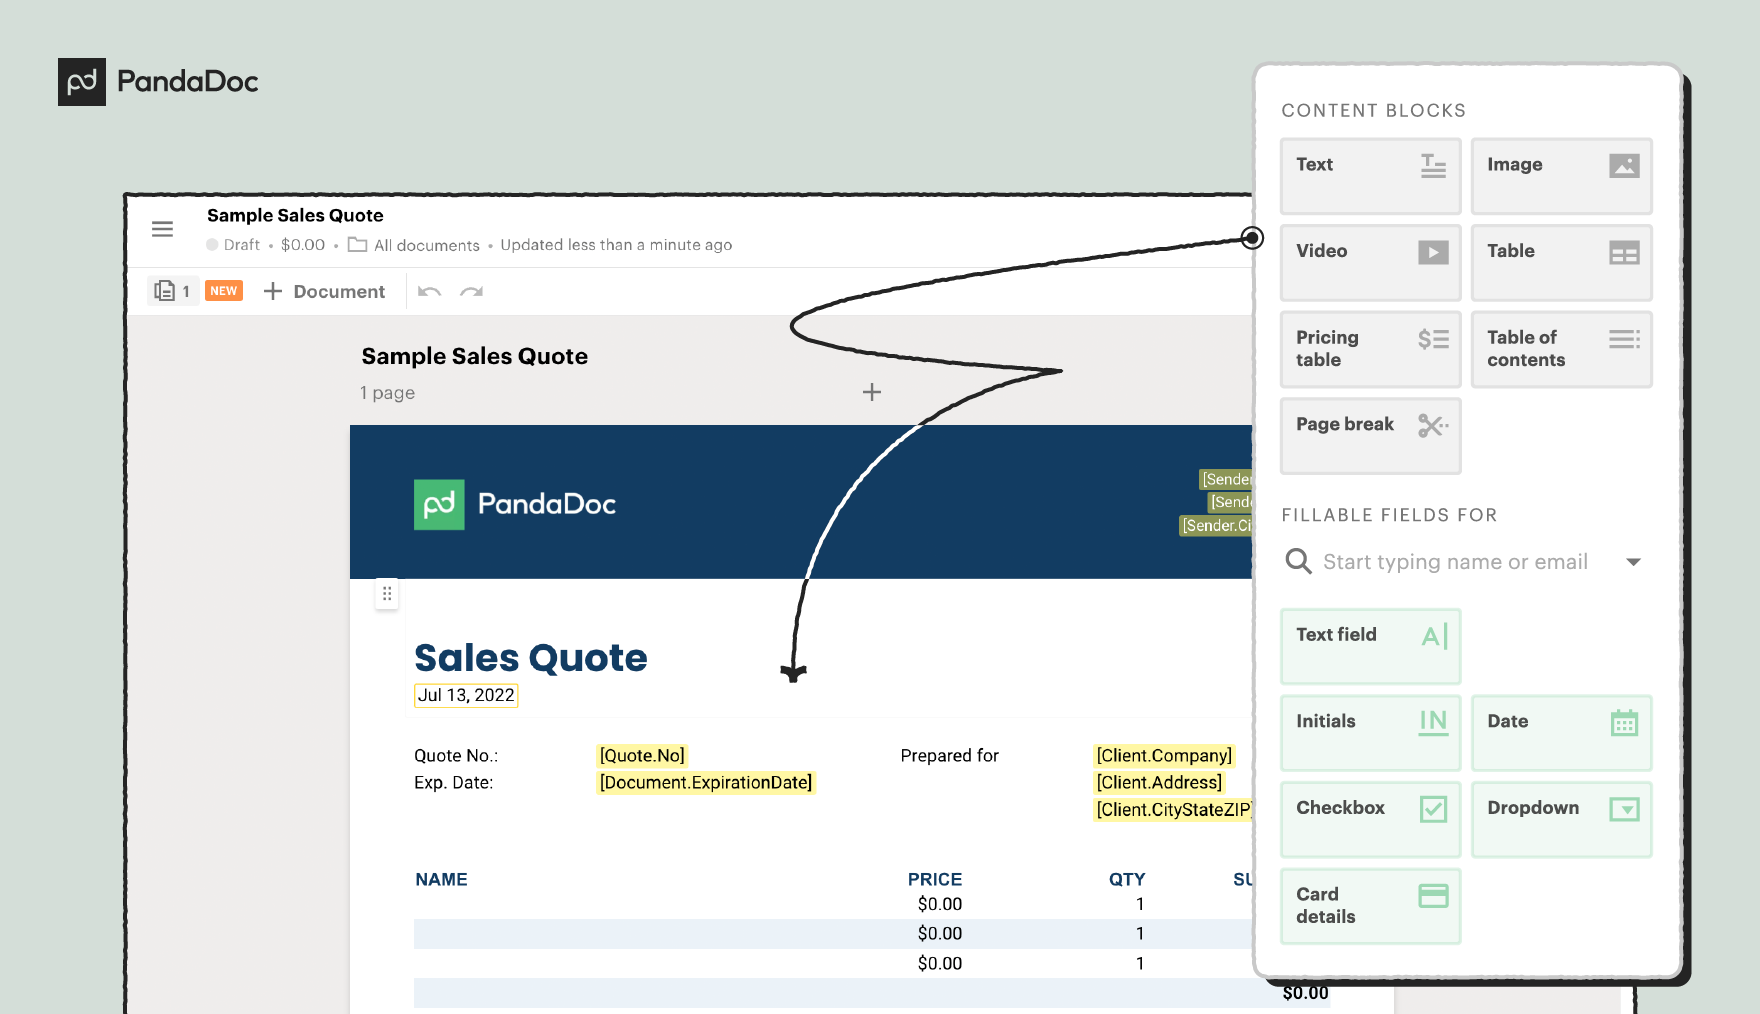
Task: Click the PRICE column header
Action: [935, 879]
